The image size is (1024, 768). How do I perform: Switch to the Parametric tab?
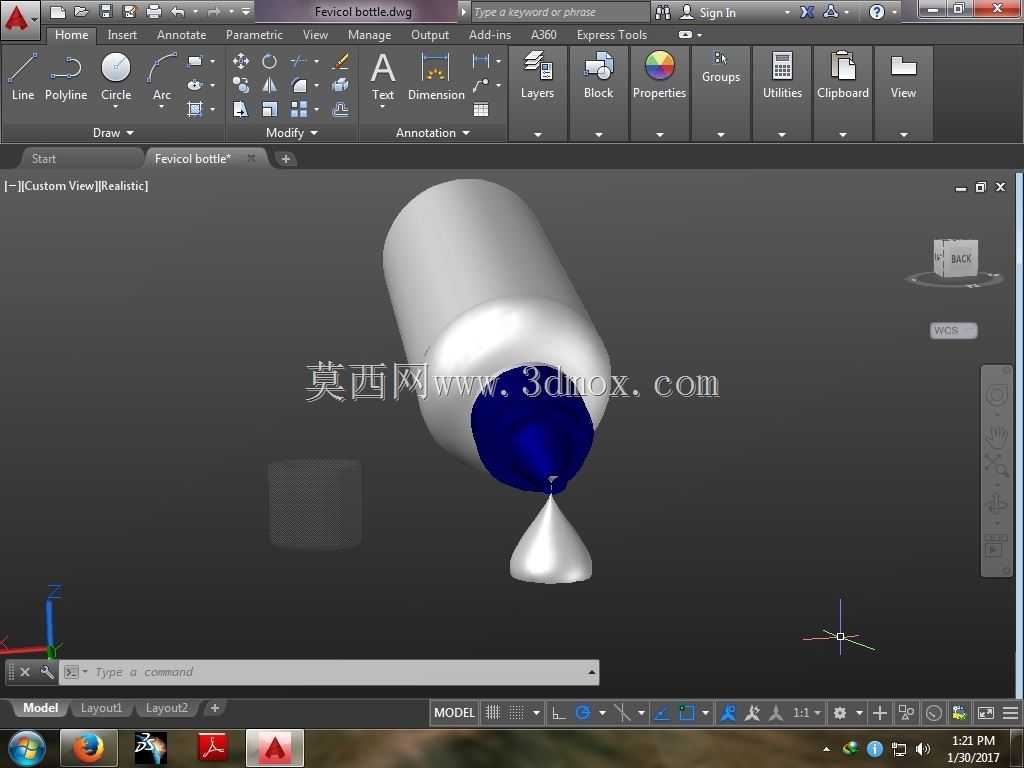click(254, 35)
